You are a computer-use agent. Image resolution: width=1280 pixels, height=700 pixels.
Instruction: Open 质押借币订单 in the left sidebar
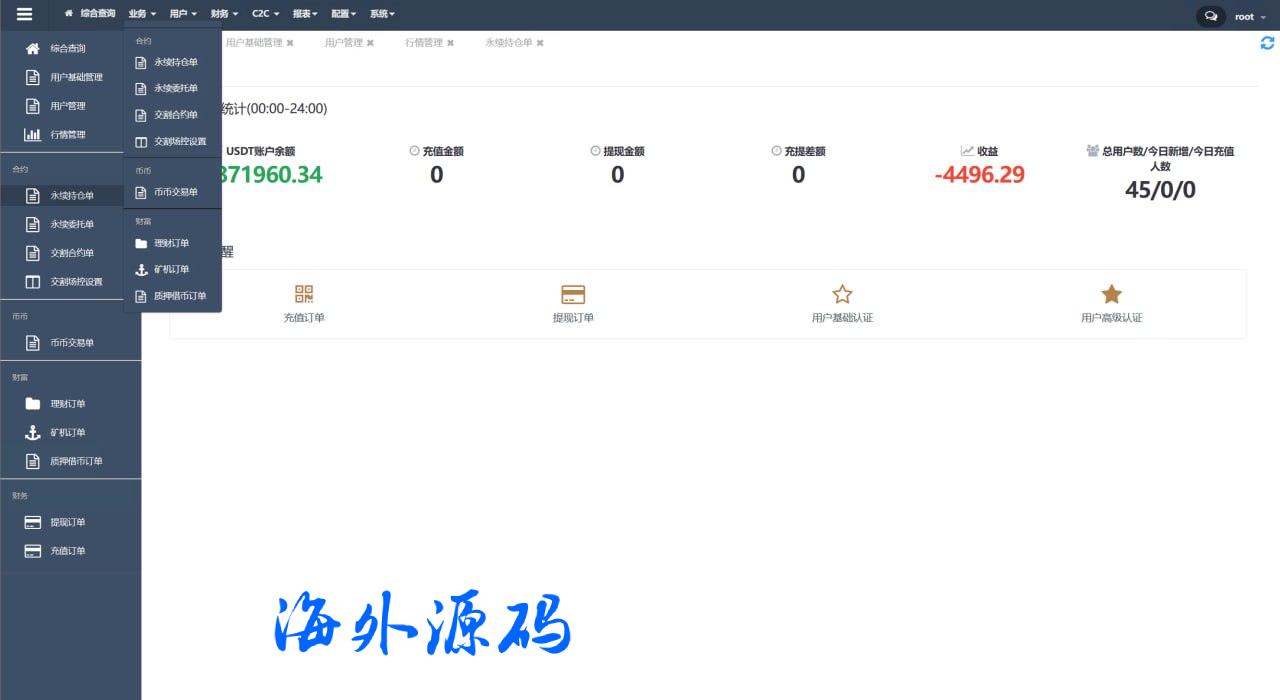(76, 462)
